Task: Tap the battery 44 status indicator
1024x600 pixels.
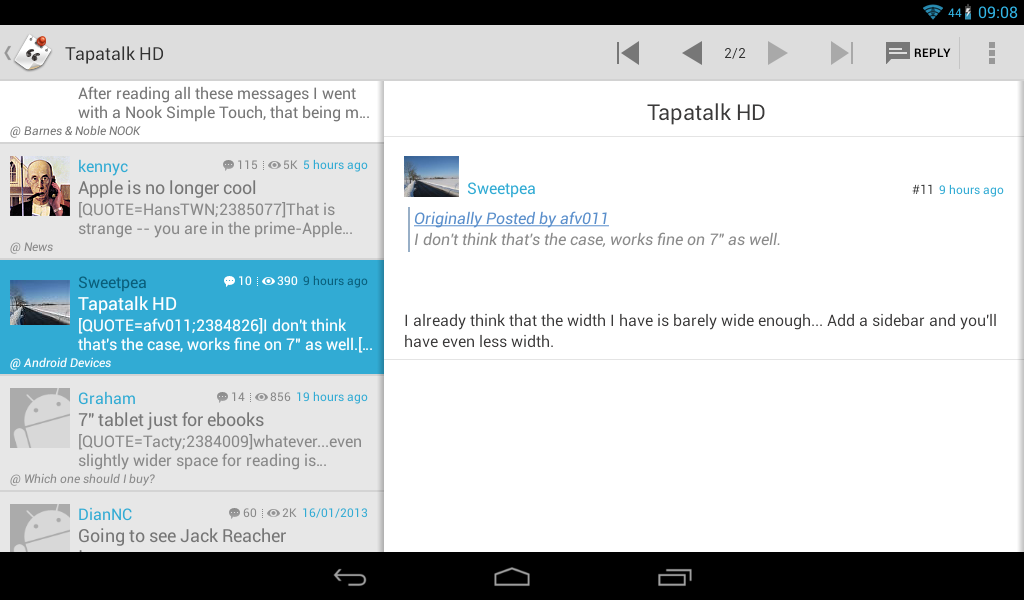Action: pyautogui.click(x=959, y=12)
